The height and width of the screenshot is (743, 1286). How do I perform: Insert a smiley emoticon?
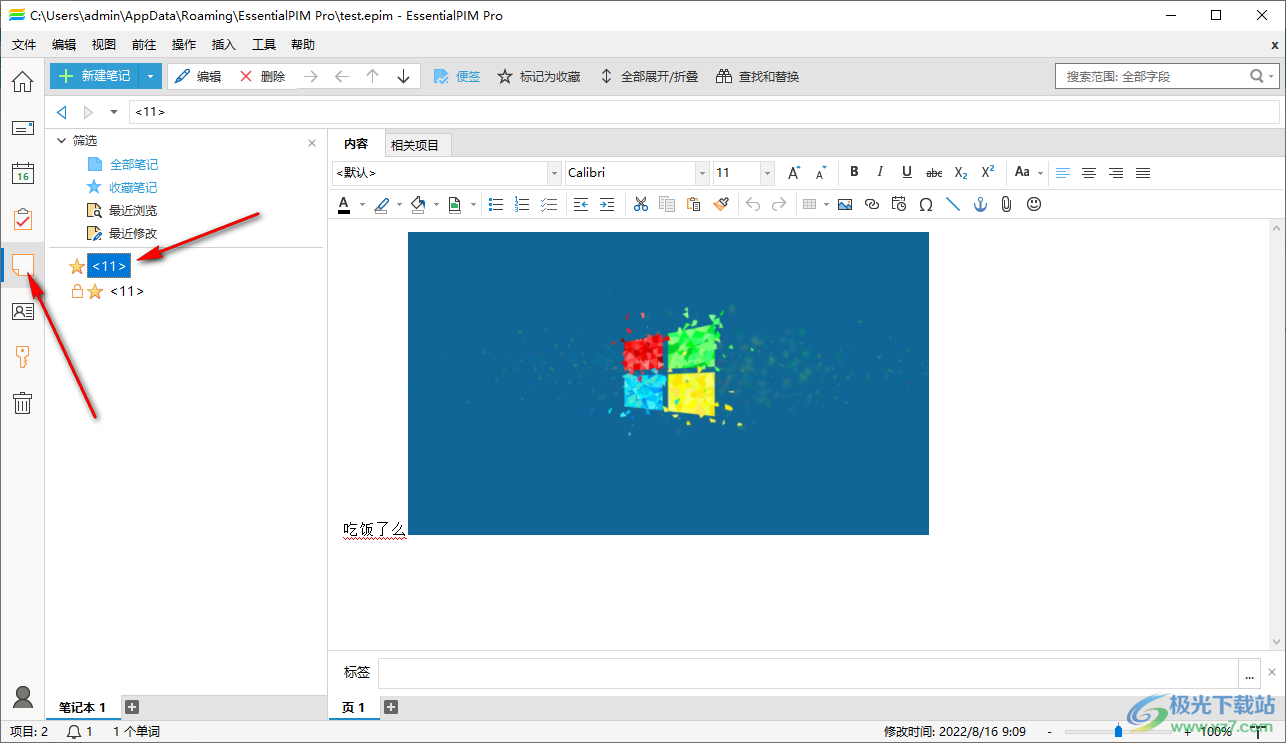click(1034, 204)
